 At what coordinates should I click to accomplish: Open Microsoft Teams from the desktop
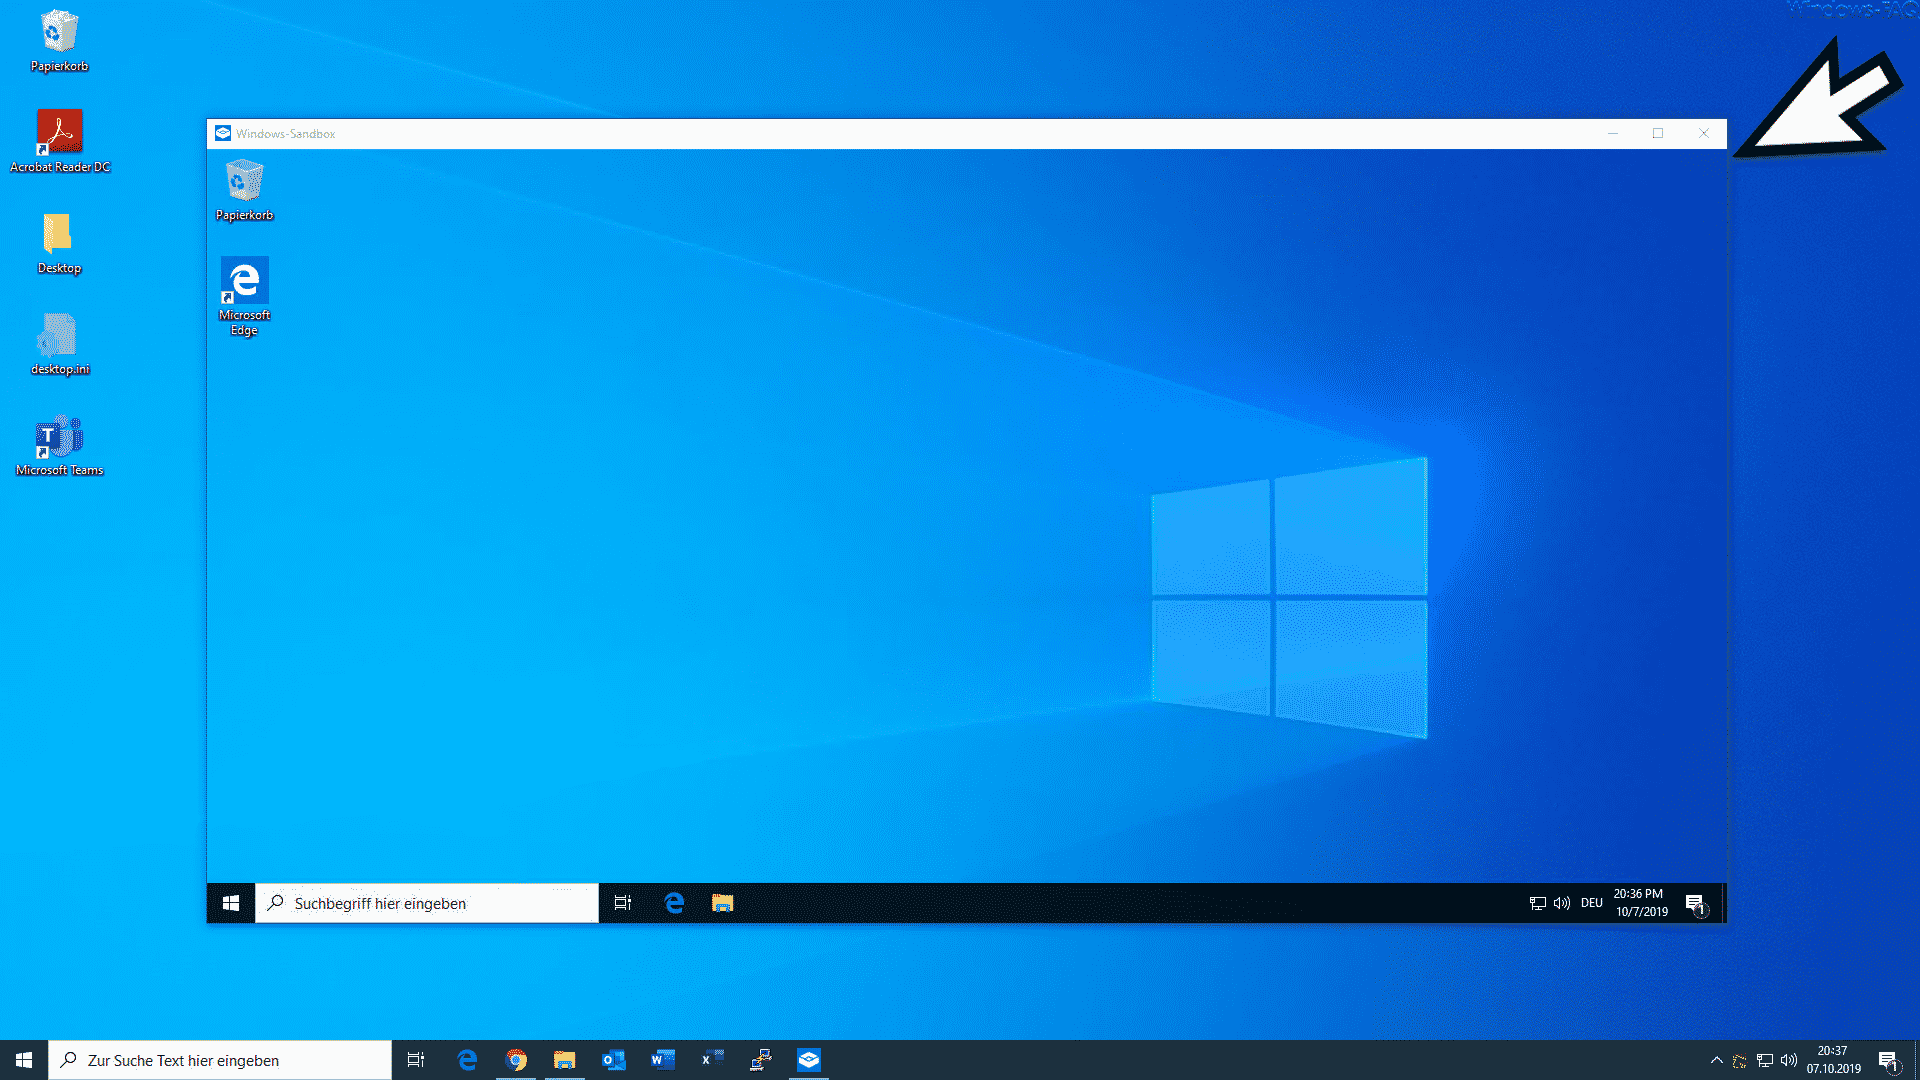pos(59,437)
